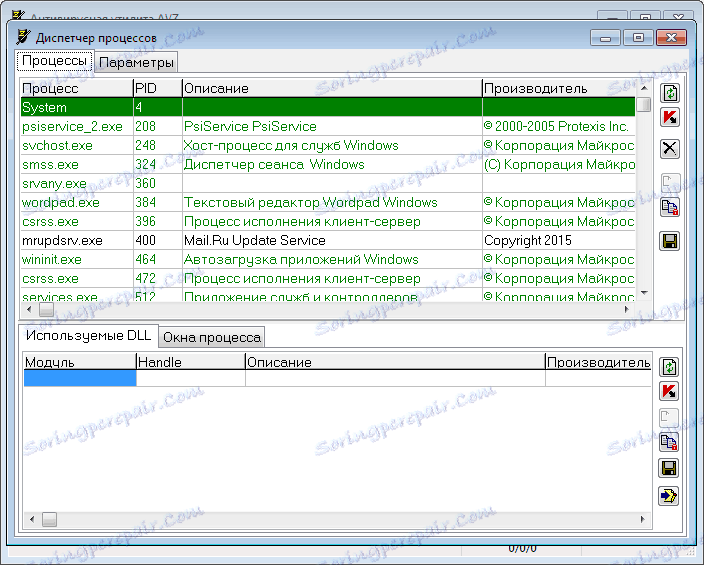The image size is (704, 565).
Task: Save the DLL list with the floppy icon
Action: tap(669, 468)
